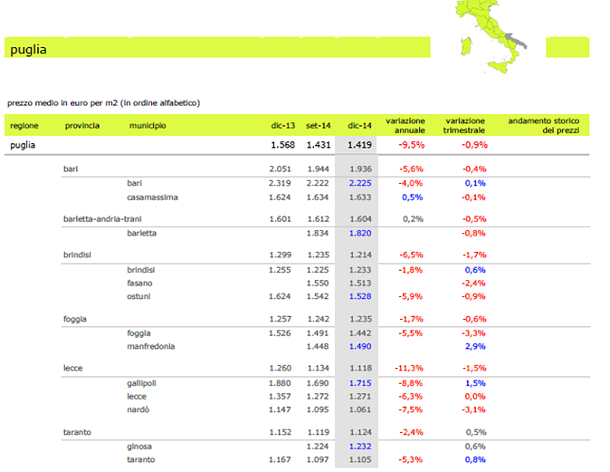Click puglia annual variation -9,5%

coord(411,145)
